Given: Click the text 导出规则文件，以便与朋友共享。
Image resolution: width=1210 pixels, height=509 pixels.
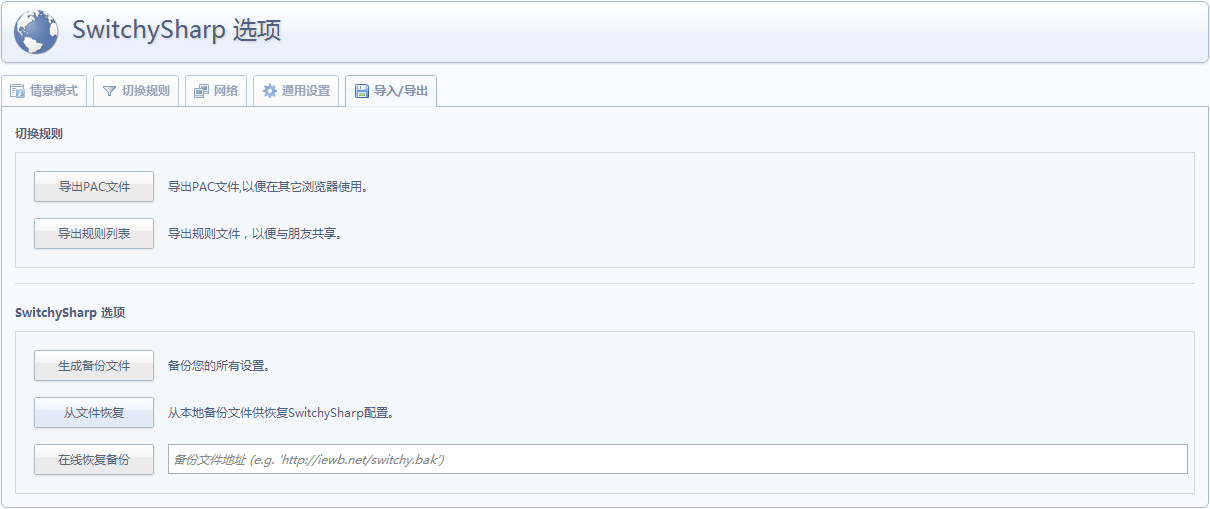Looking at the screenshot, I should click(255, 234).
